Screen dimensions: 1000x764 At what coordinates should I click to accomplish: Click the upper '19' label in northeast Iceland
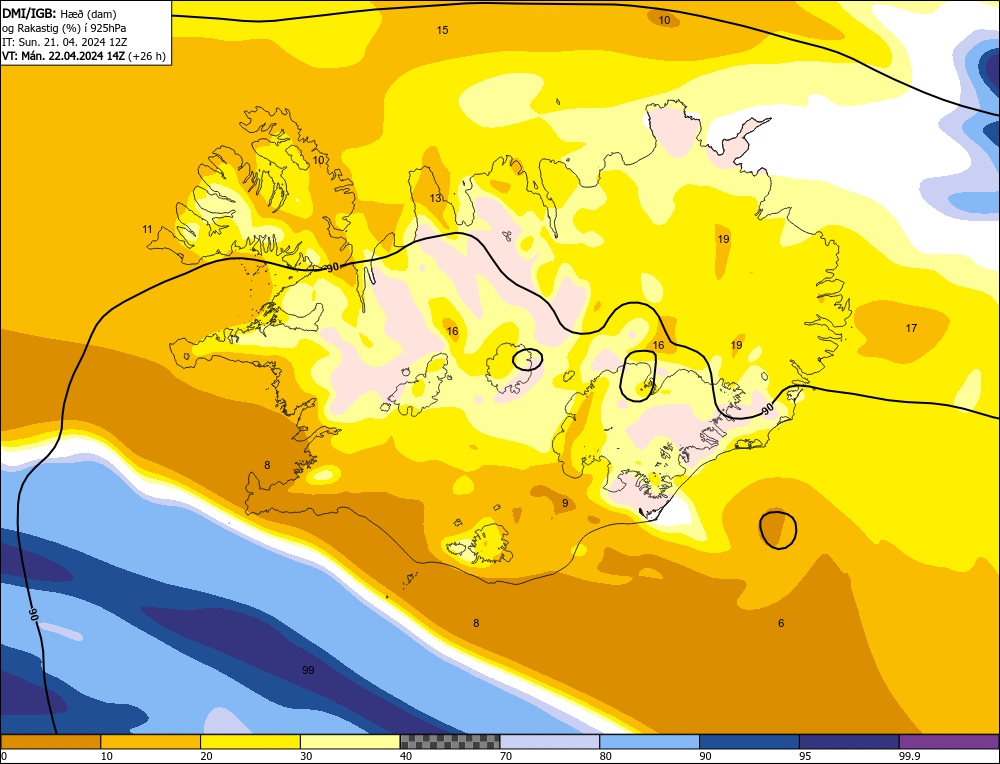click(x=723, y=240)
